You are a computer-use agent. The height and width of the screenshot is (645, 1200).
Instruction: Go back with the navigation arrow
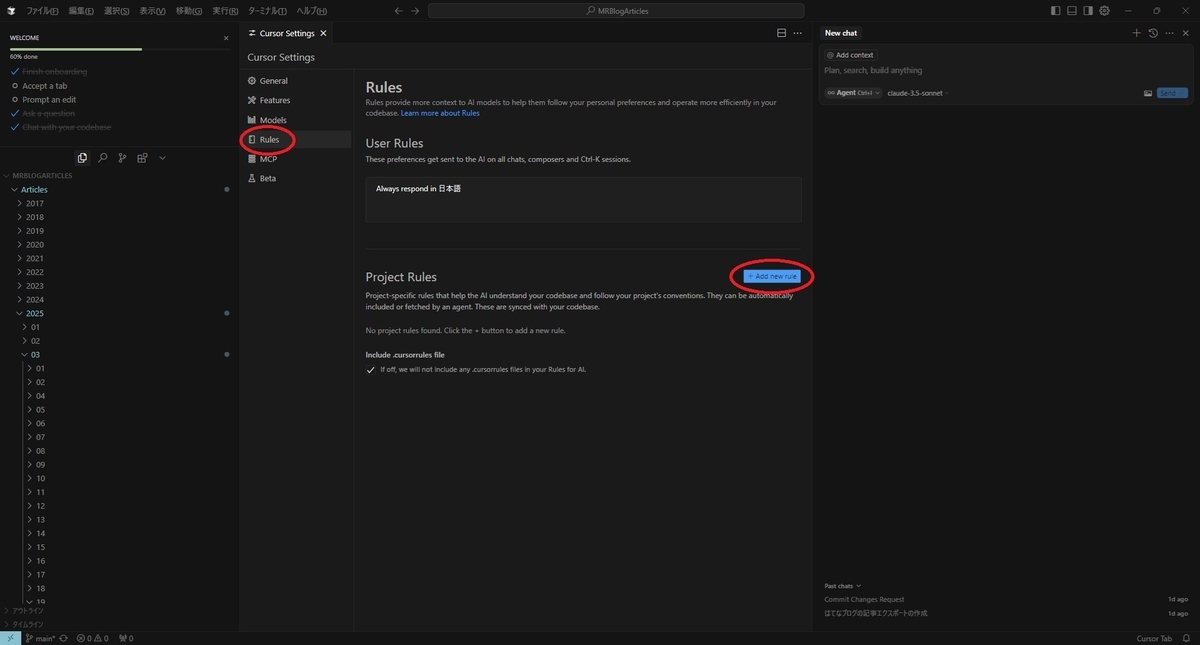click(399, 11)
